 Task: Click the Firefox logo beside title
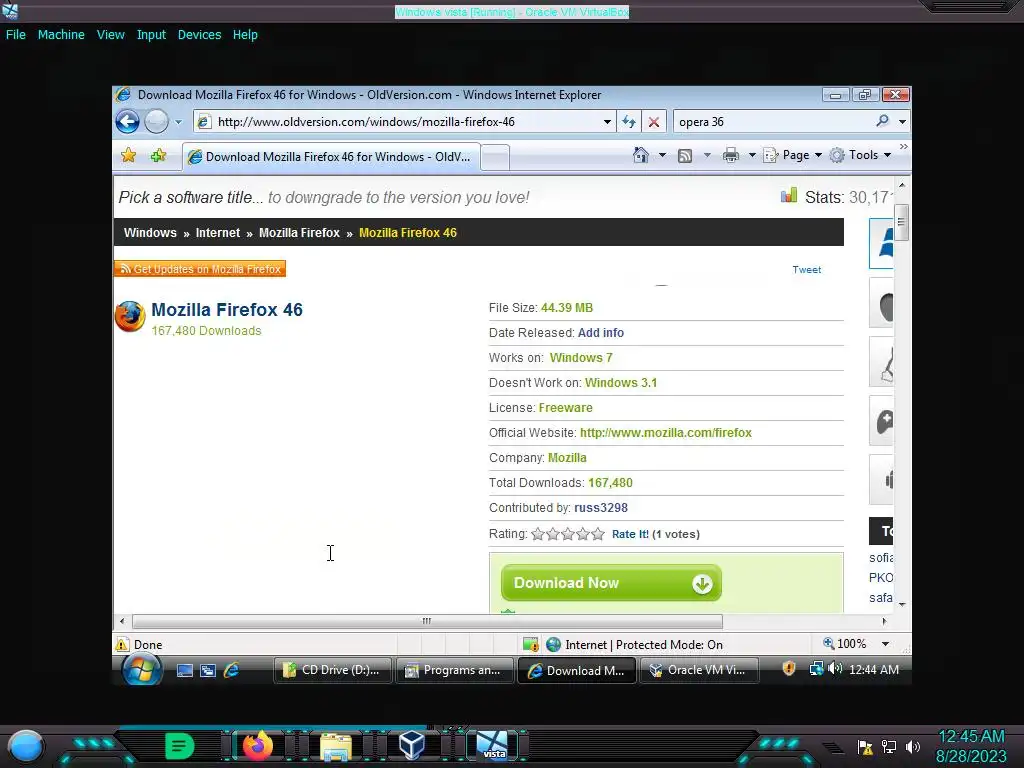pyautogui.click(x=130, y=316)
